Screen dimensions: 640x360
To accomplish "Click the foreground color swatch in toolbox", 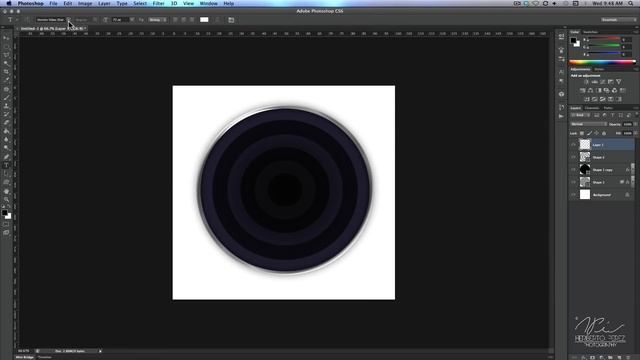I will [4, 213].
